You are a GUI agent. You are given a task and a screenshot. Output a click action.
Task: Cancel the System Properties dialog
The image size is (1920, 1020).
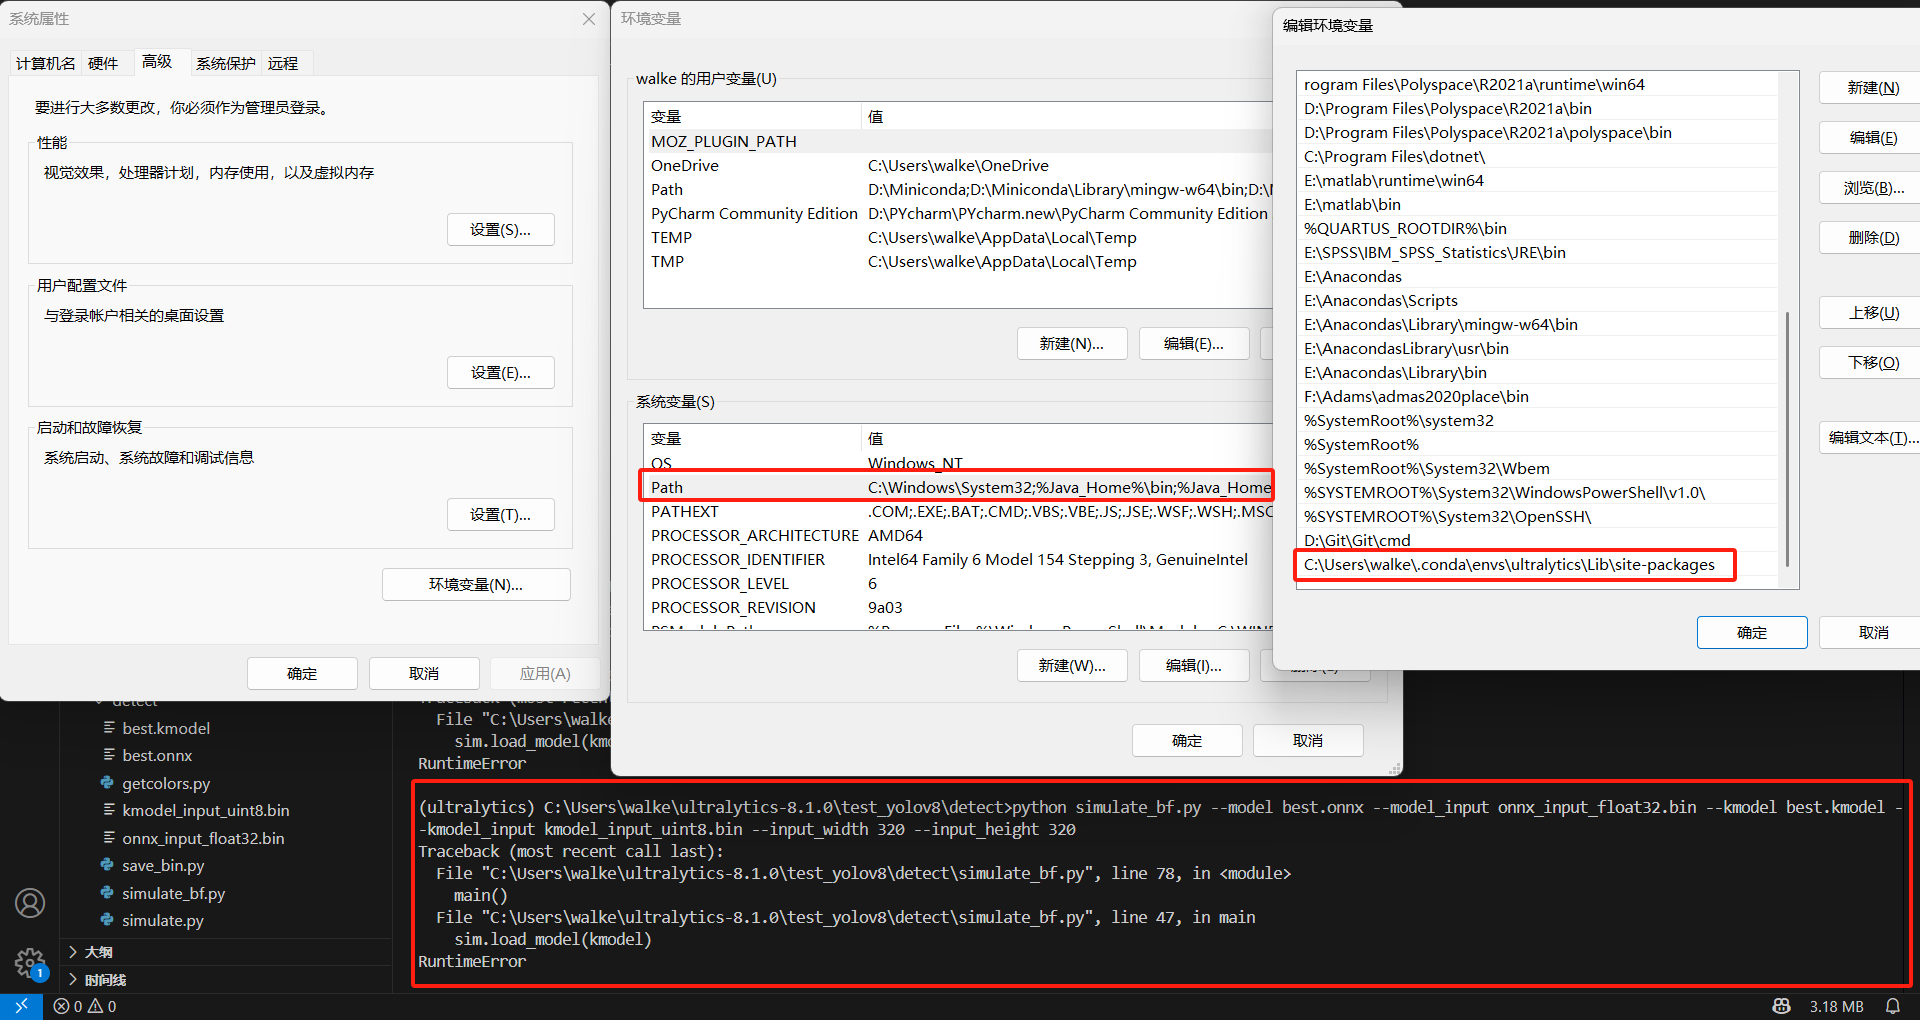click(x=424, y=674)
